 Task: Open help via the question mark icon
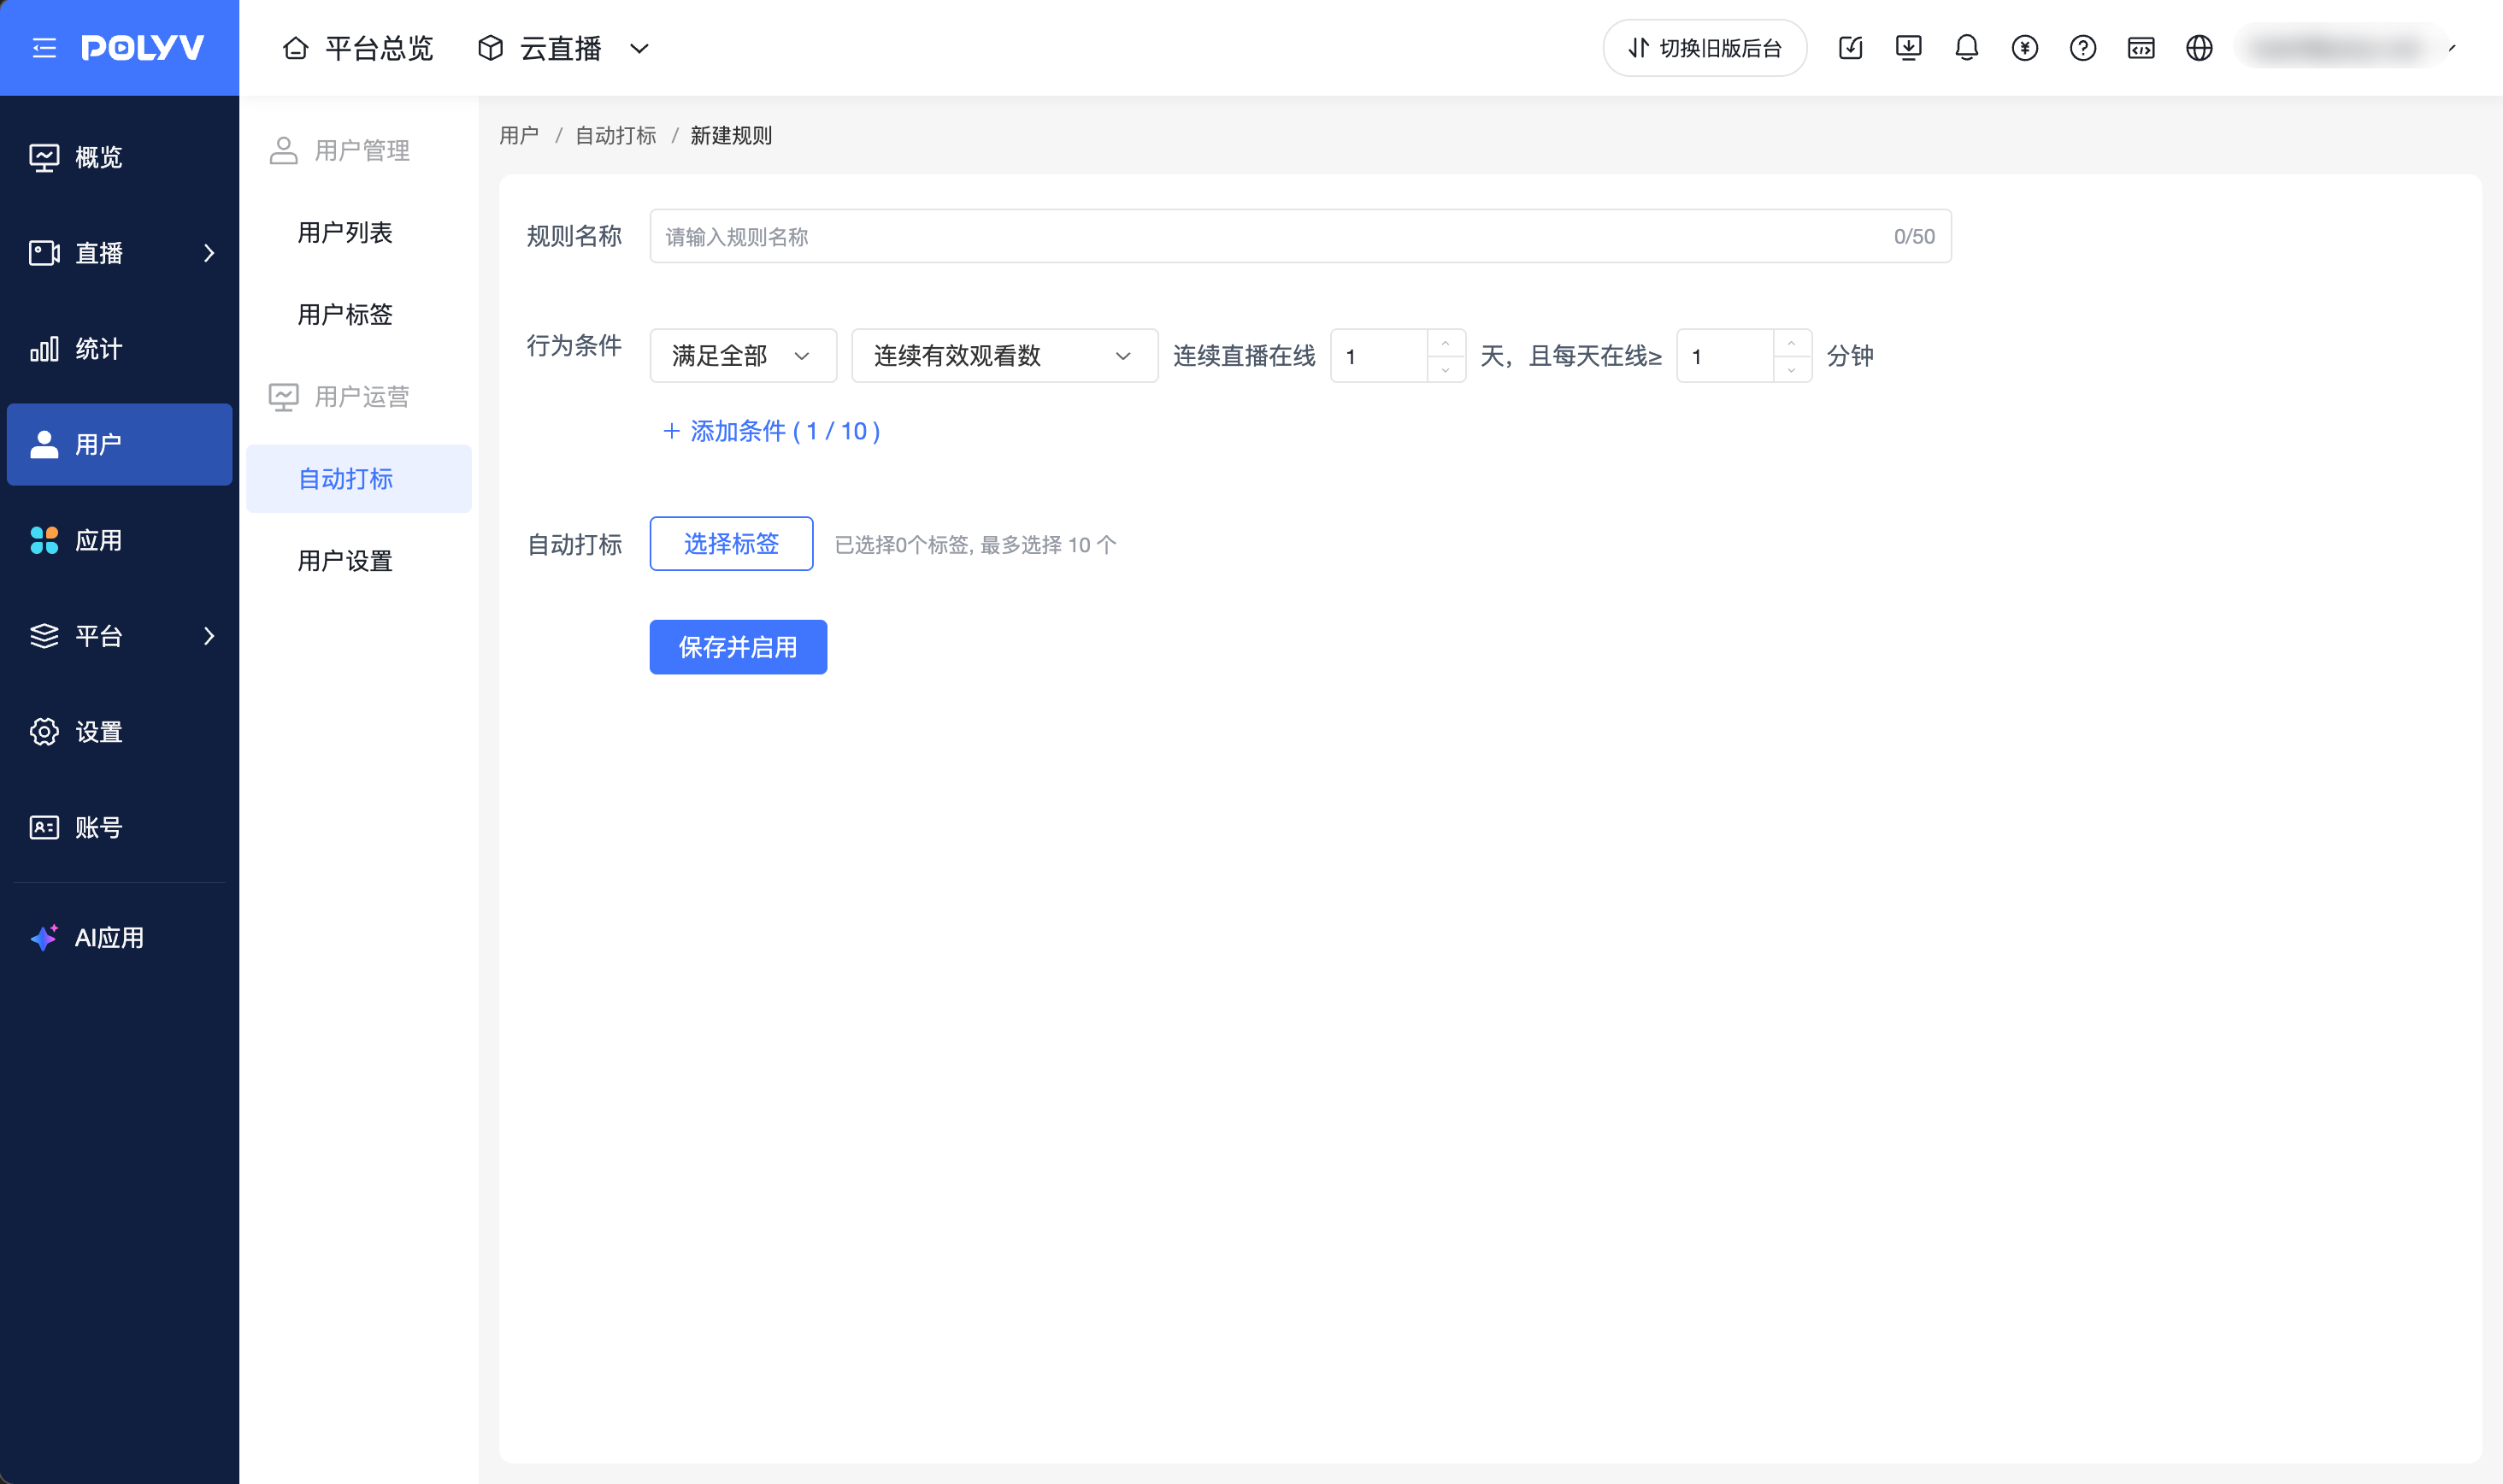(x=2082, y=48)
